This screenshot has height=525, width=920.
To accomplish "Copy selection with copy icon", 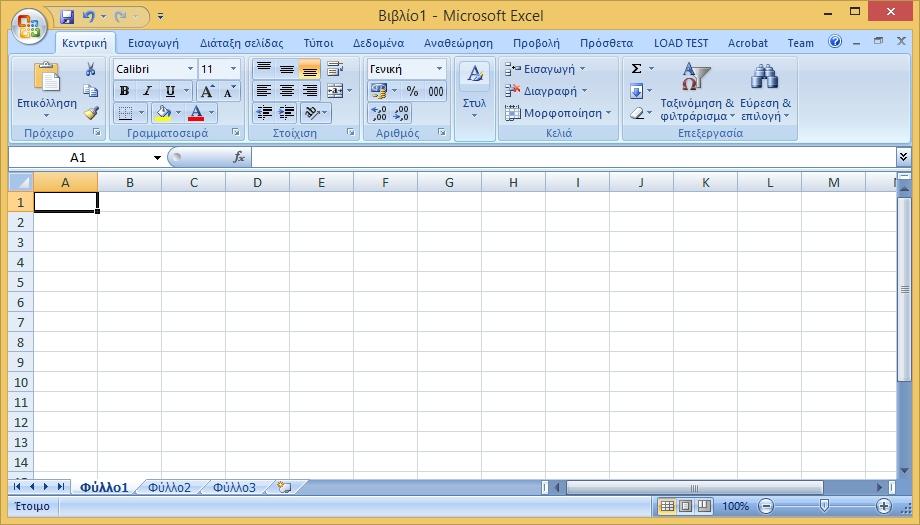I will 90,91.
